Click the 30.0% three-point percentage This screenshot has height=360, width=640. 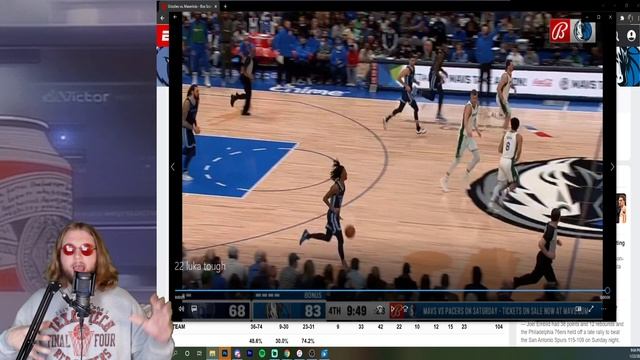(x=282, y=341)
